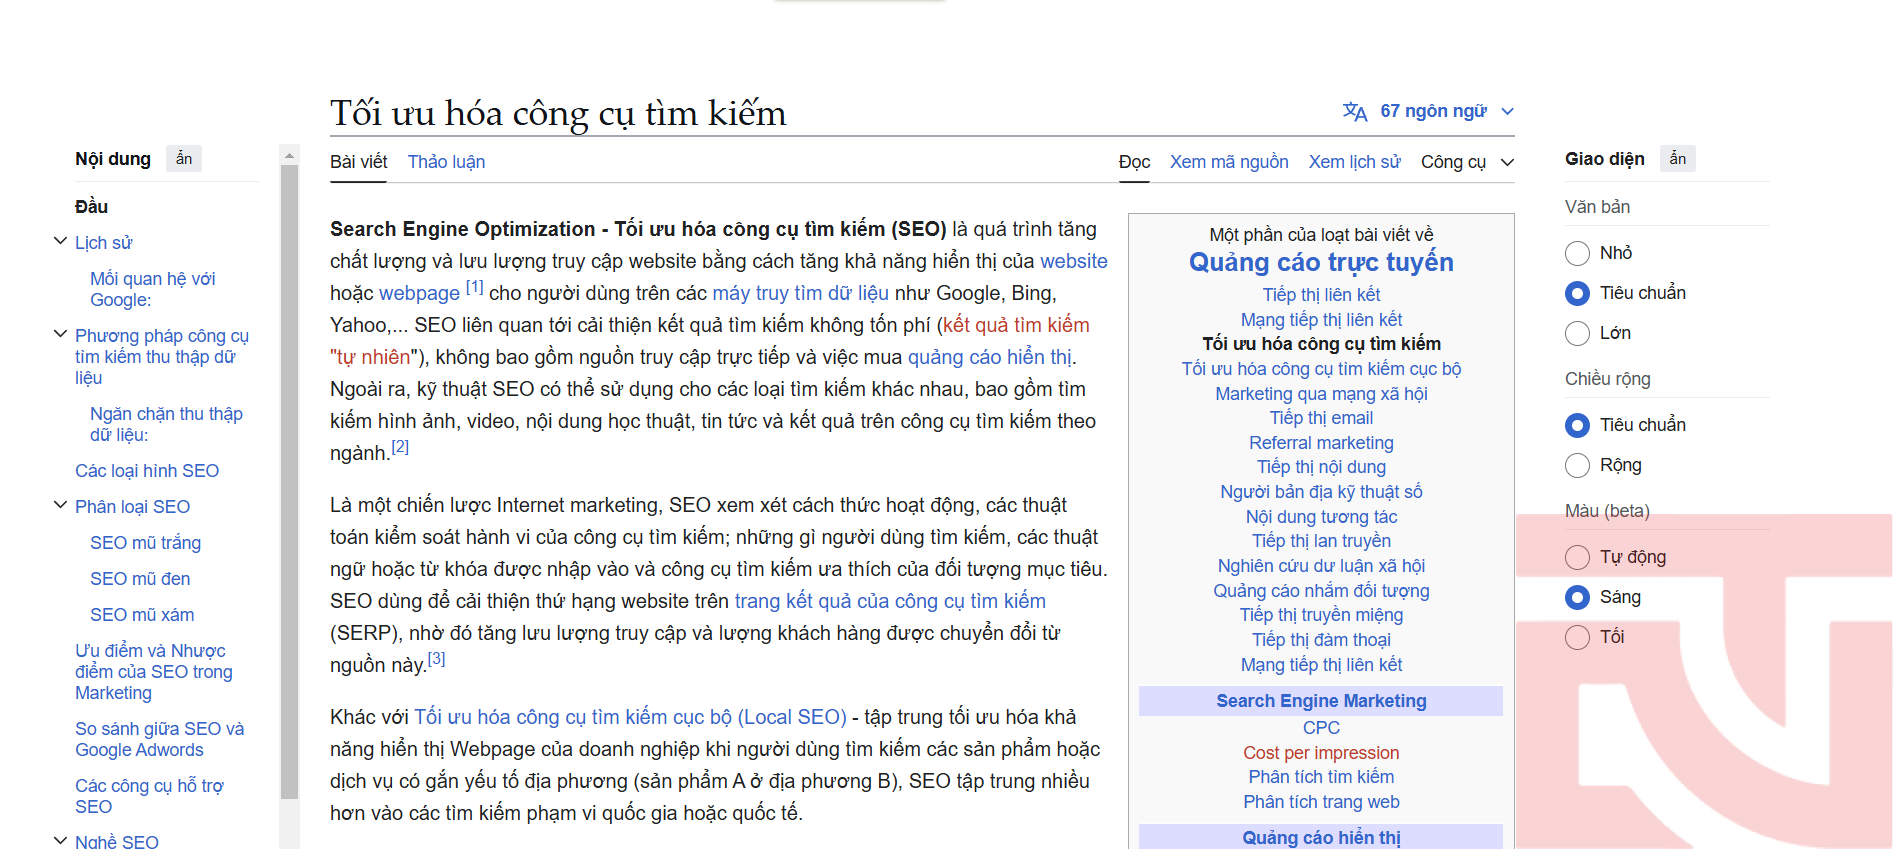Open Marketing qua mạng xã hội link

click(1321, 394)
